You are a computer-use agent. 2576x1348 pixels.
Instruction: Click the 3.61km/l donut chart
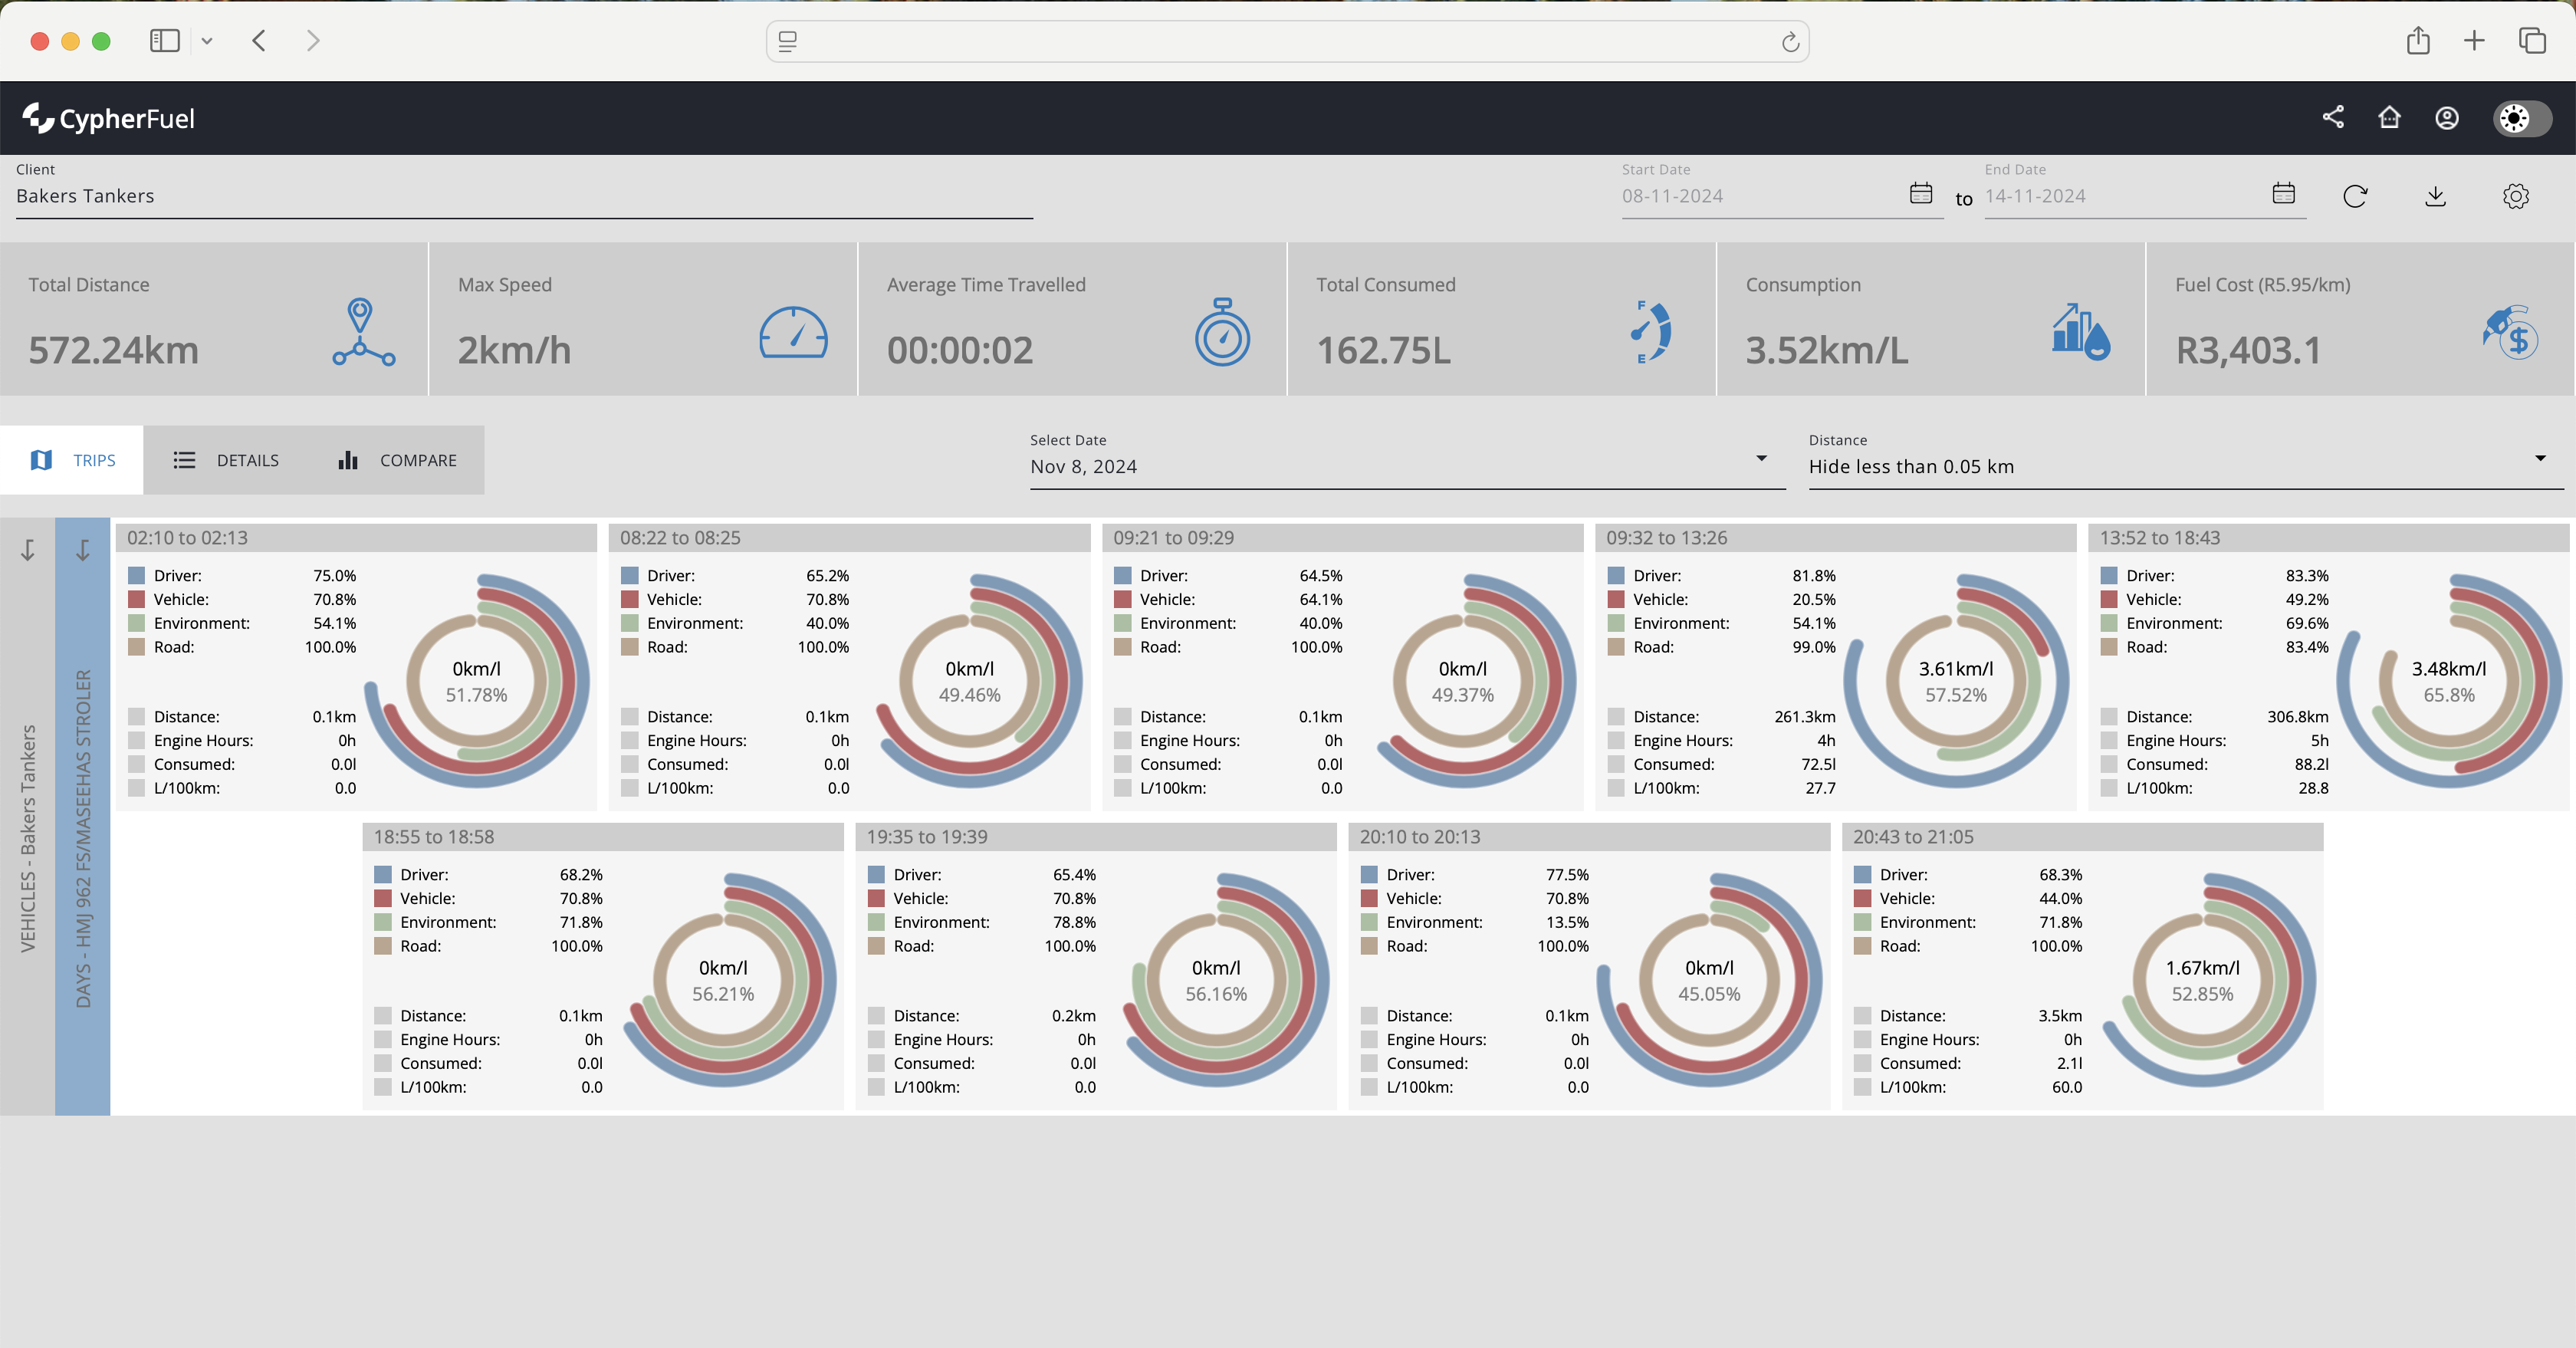(x=1955, y=681)
